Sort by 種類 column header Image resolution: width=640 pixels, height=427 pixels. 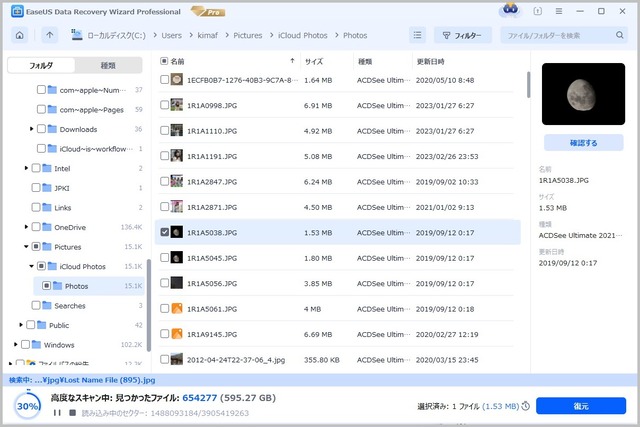[x=365, y=62]
